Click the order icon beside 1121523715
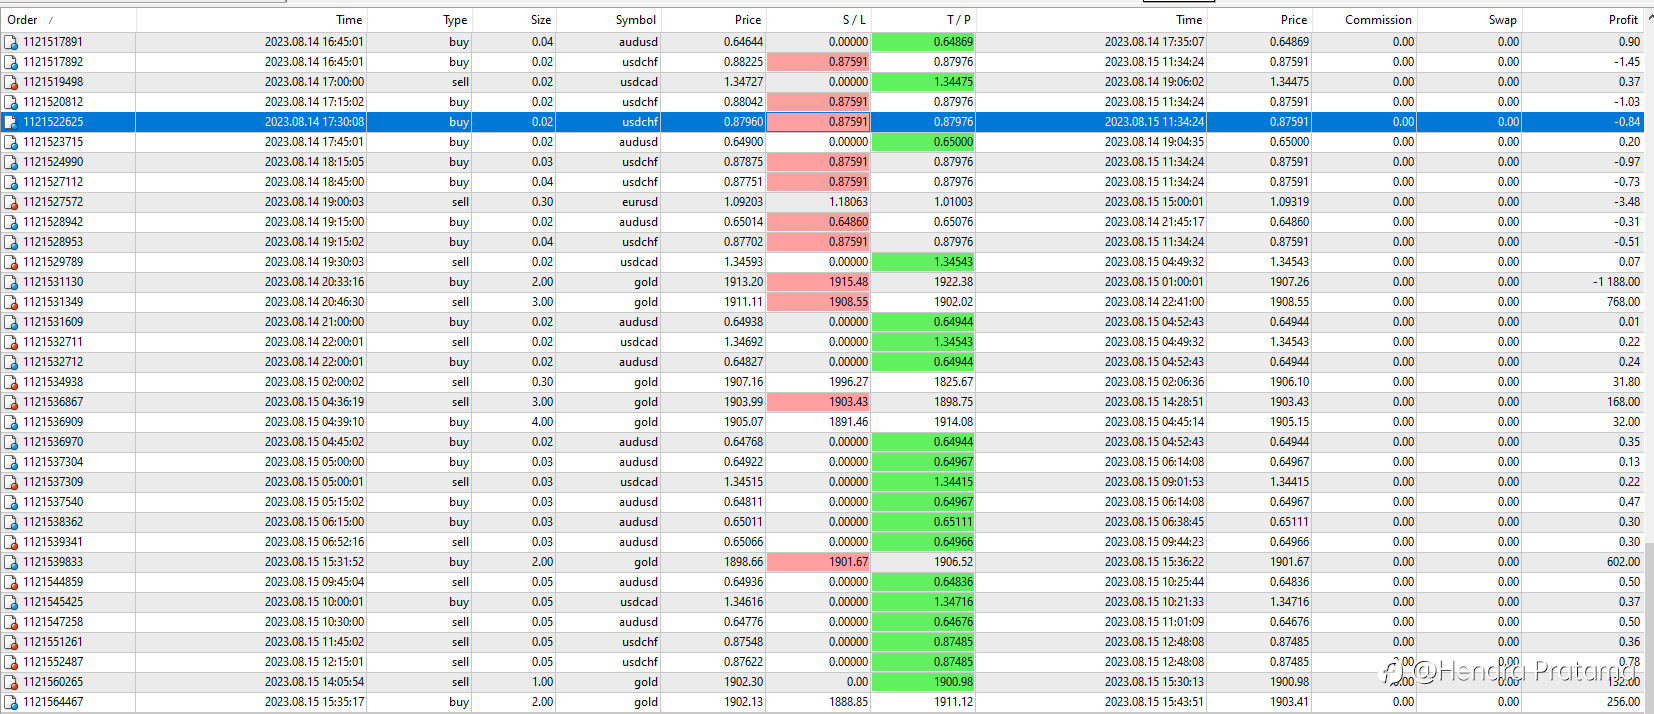The height and width of the screenshot is (714, 1654). (11, 142)
